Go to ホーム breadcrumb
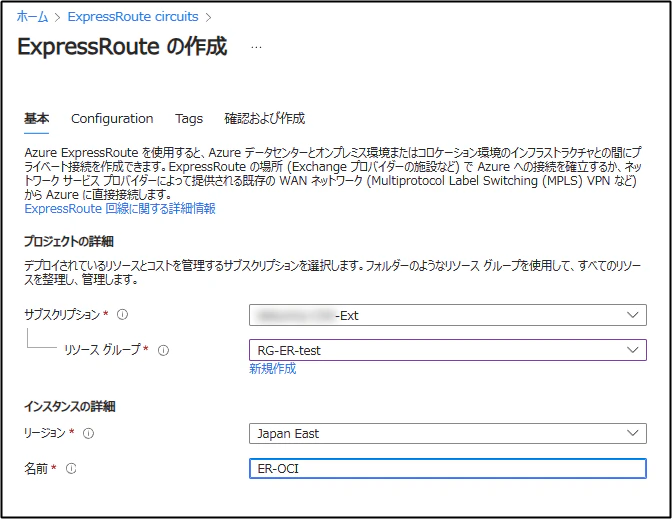 click(x=33, y=17)
